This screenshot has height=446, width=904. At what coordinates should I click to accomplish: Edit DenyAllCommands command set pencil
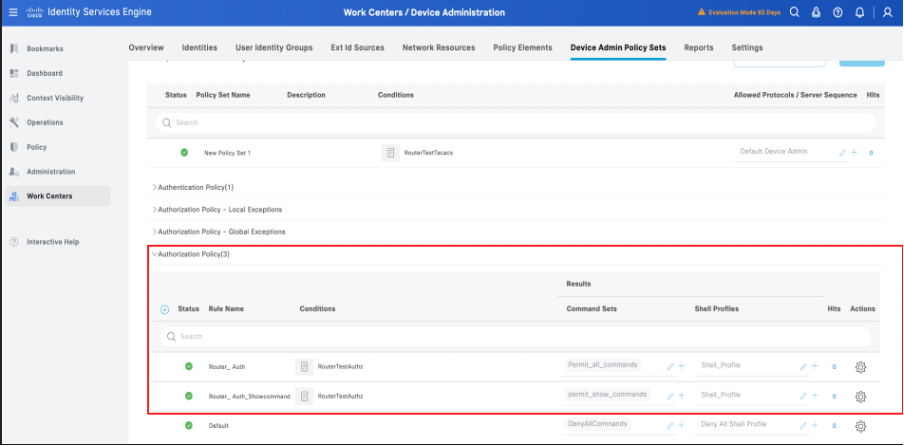pyautogui.click(x=670, y=426)
